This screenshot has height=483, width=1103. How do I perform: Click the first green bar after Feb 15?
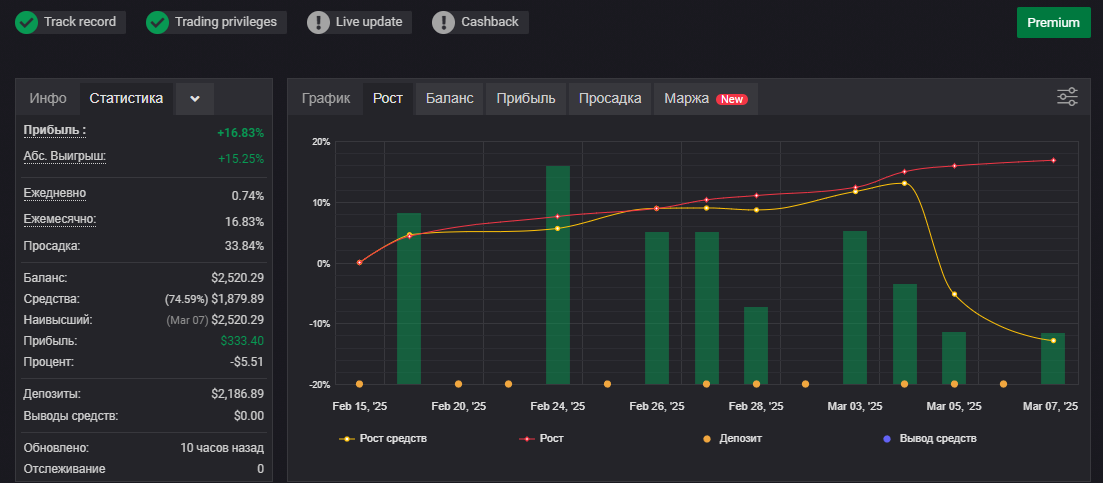pos(409,299)
